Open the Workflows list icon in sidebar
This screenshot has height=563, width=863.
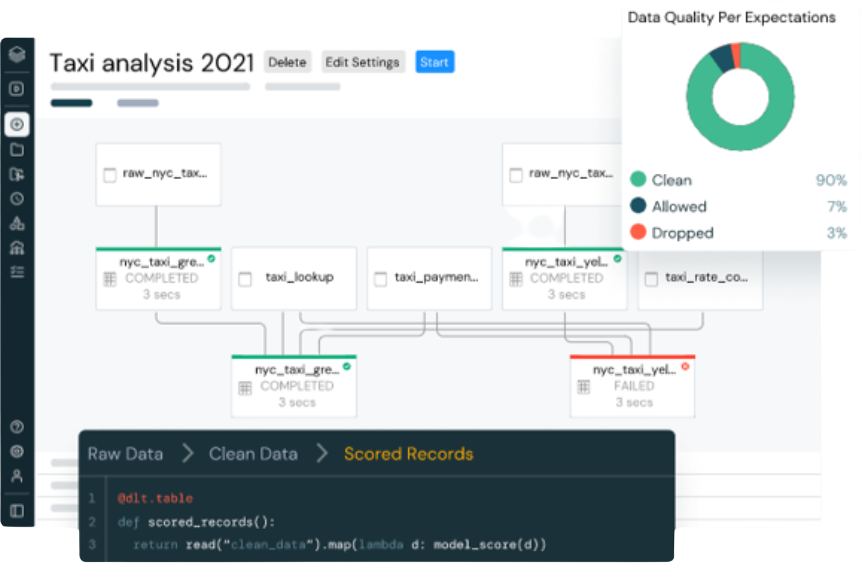[17, 272]
